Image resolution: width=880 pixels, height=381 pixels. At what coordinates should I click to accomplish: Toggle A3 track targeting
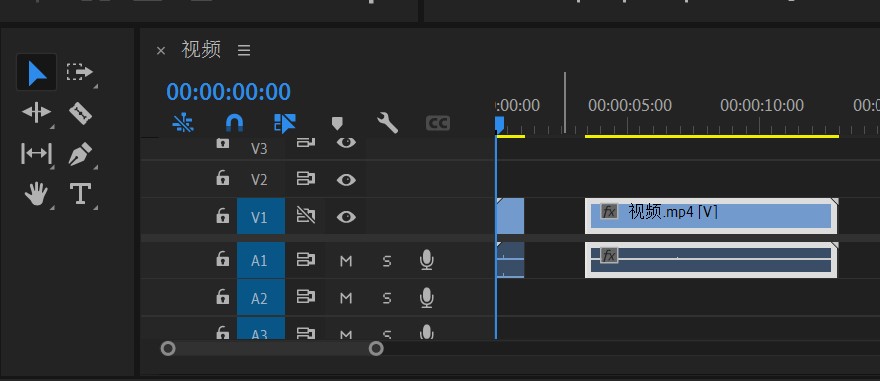tap(261, 328)
